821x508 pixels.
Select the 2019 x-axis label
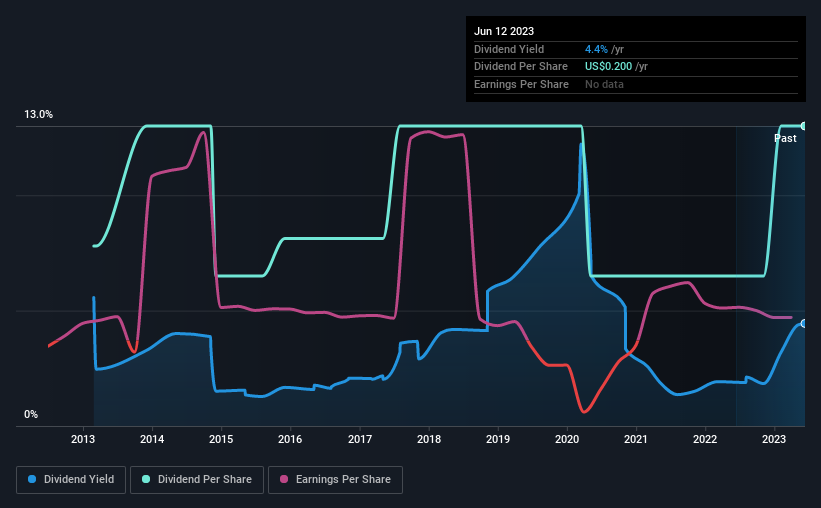(498, 439)
